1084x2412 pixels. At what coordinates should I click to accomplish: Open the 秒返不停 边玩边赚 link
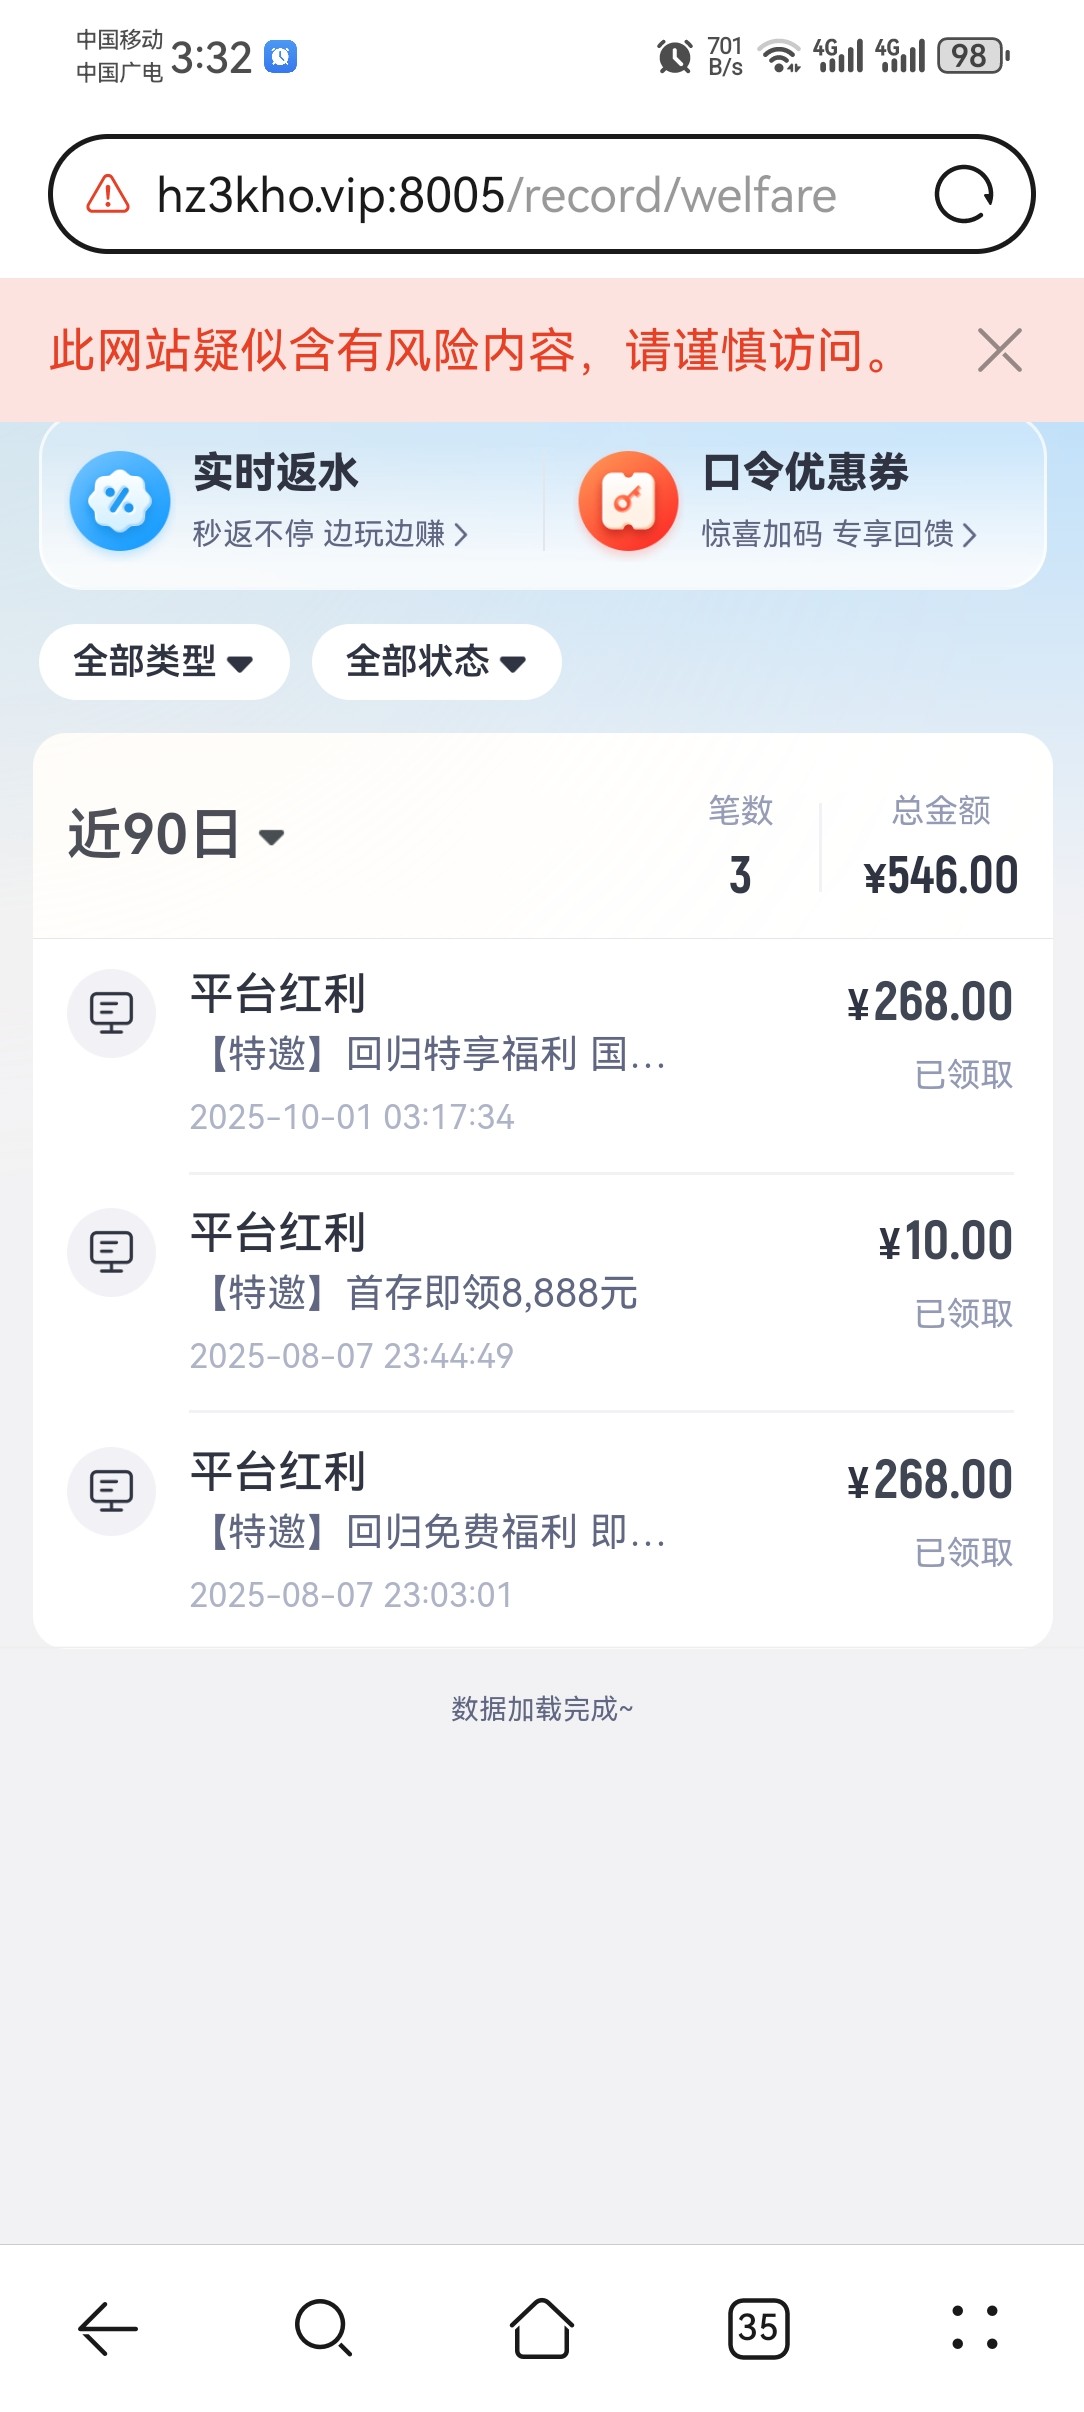[x=330, y=534]
